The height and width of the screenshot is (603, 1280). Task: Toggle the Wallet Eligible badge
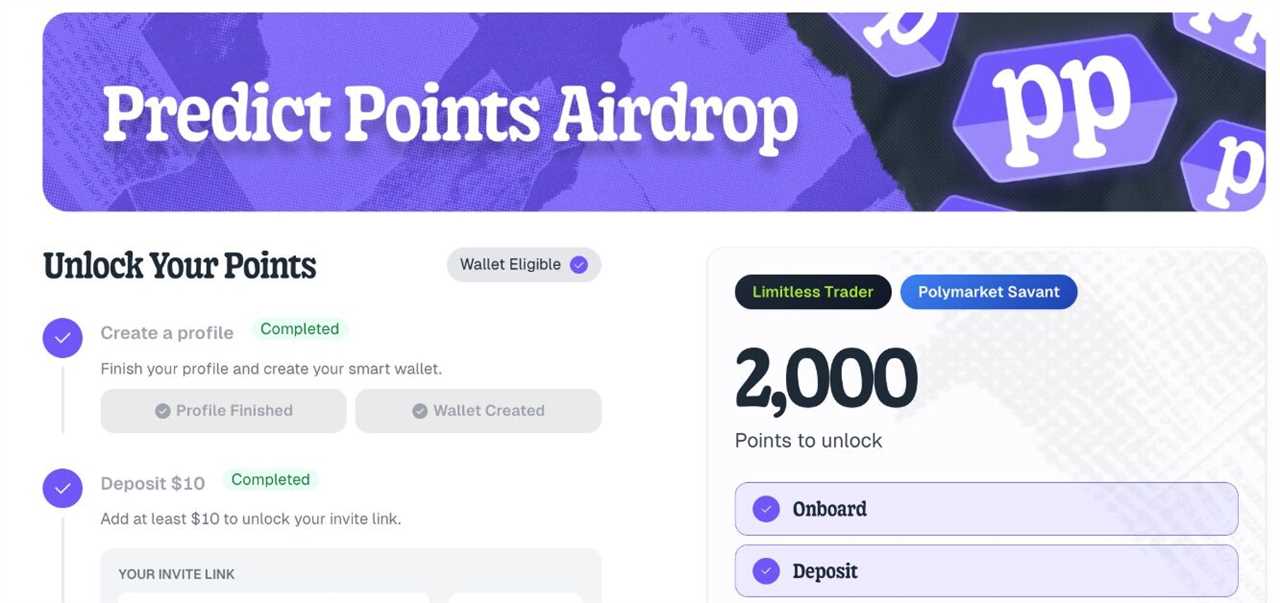click(523, 264)
